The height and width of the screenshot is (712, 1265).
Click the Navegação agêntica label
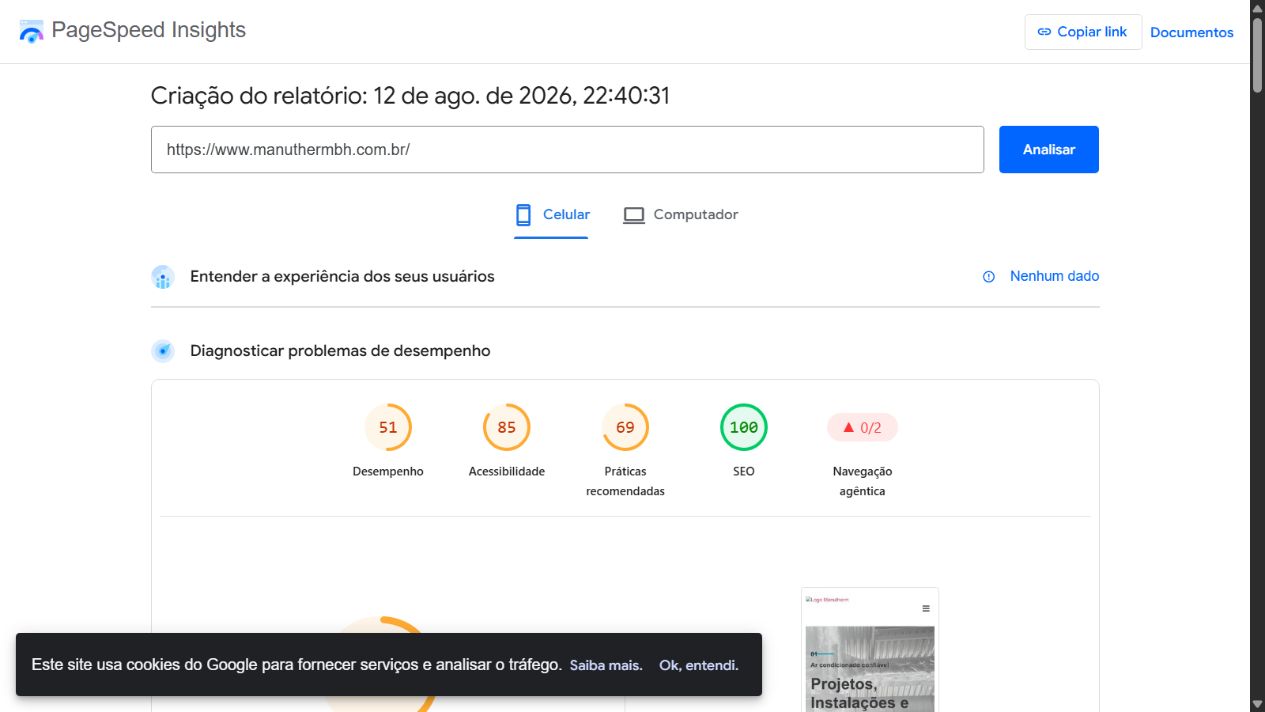tap(862, 481)
